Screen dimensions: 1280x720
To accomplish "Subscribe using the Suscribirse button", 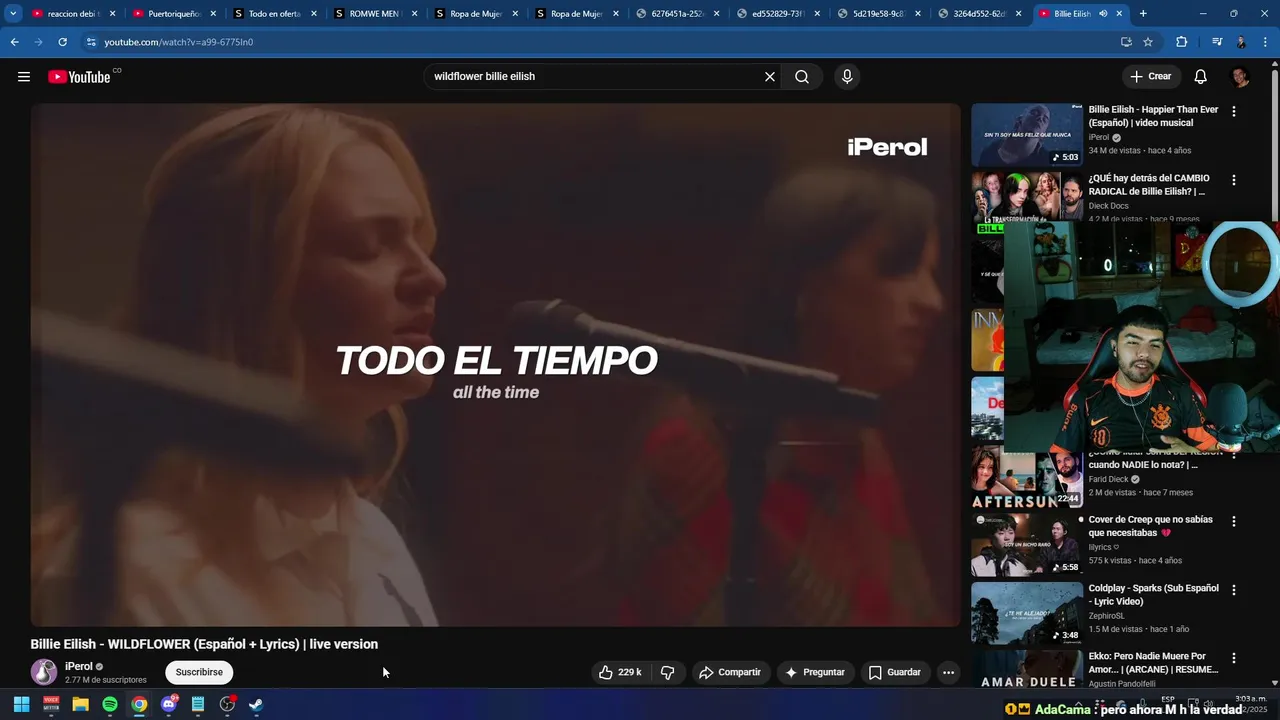I will [x=199, y=672].
